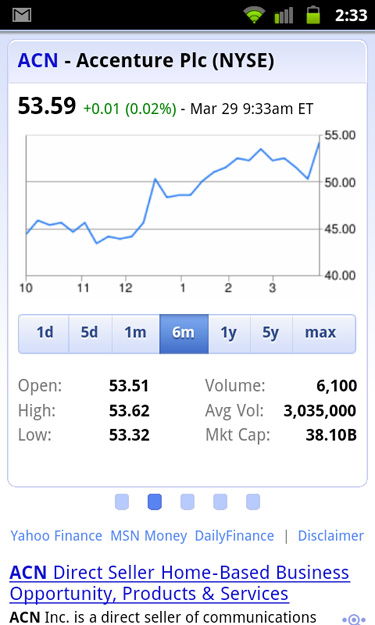Open the Gmail notification icon
Screen dimensions: 375x625
22,15
